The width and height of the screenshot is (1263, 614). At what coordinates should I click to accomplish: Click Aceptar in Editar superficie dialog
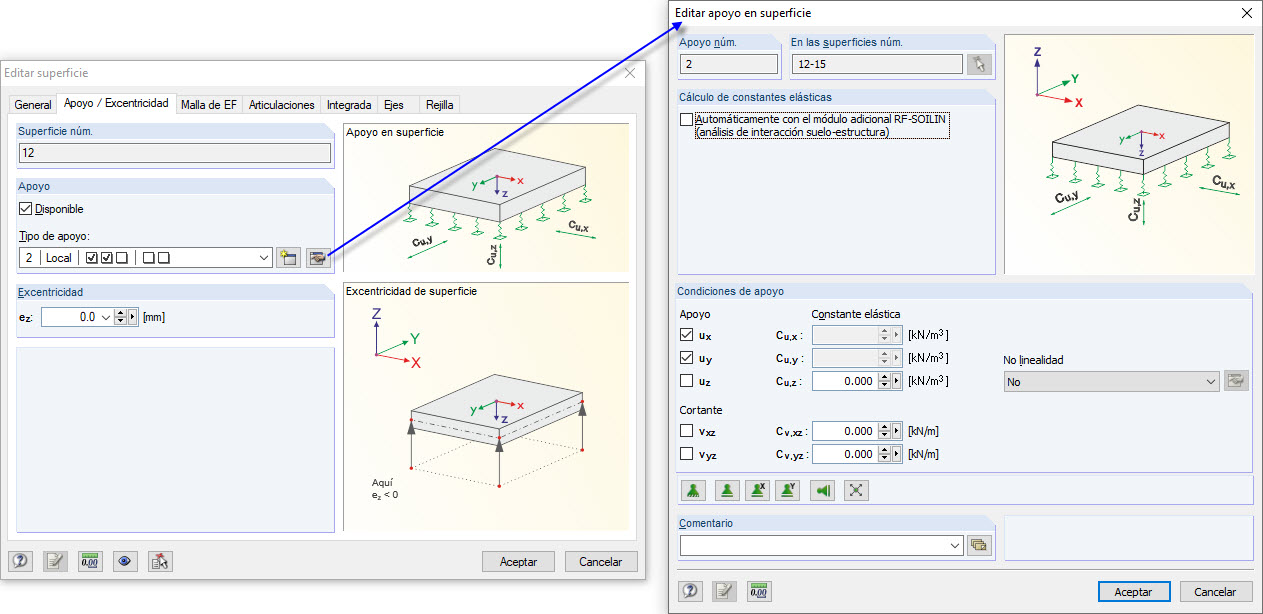click(x=518, y=562)
